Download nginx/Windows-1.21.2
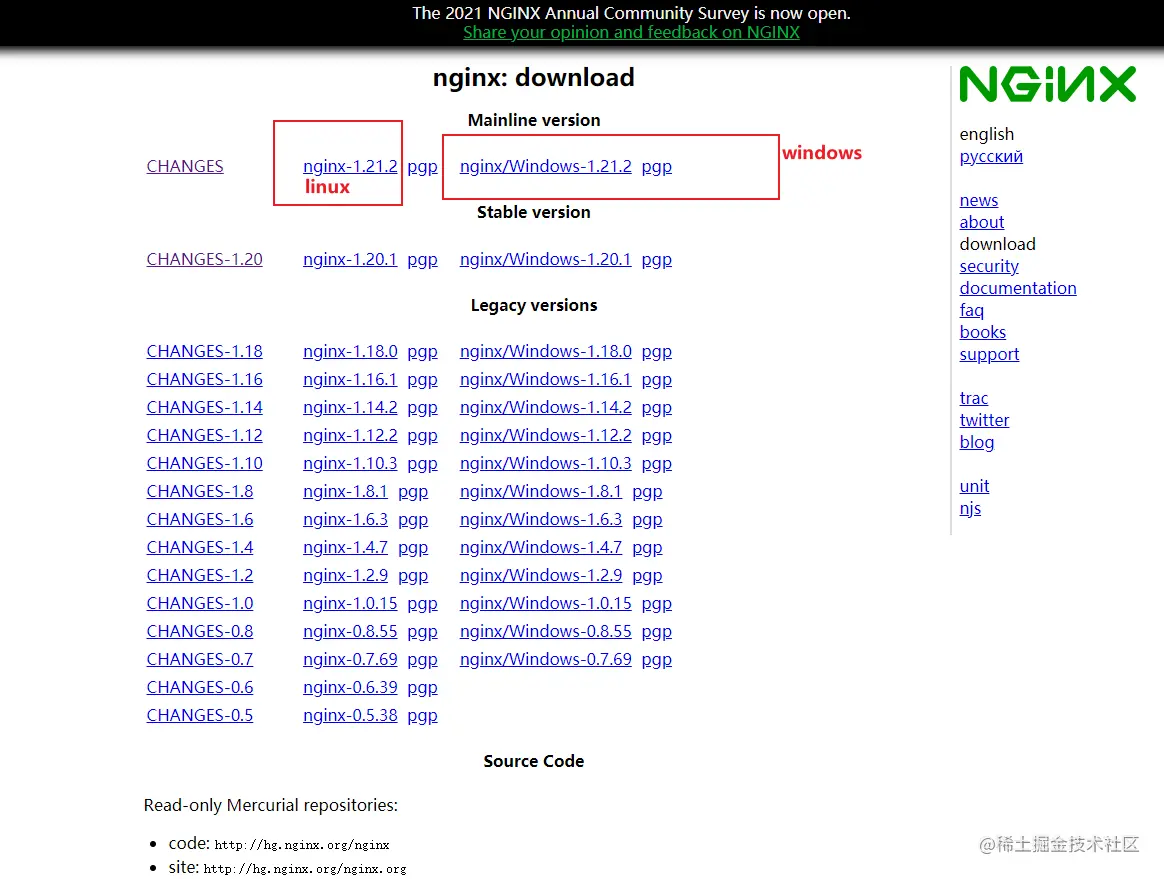The height and width of the screenshot is (879, 1164). (x=546, y=166)
